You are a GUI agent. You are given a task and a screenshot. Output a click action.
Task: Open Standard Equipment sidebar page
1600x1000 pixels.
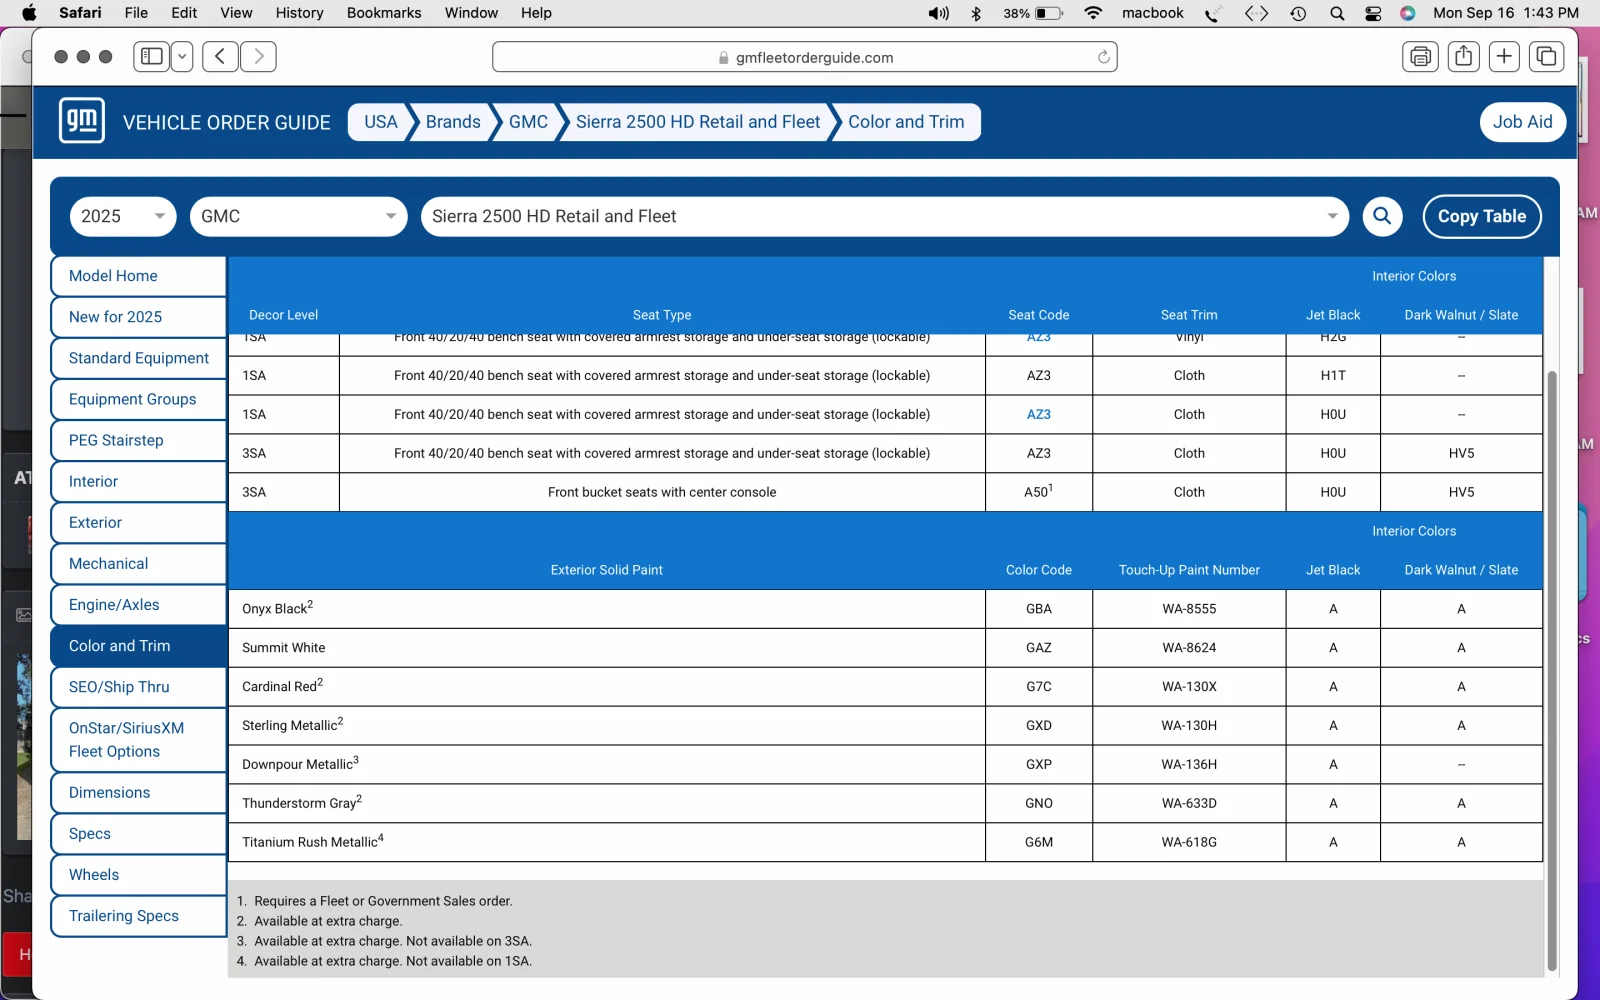(x=139, y=358)
